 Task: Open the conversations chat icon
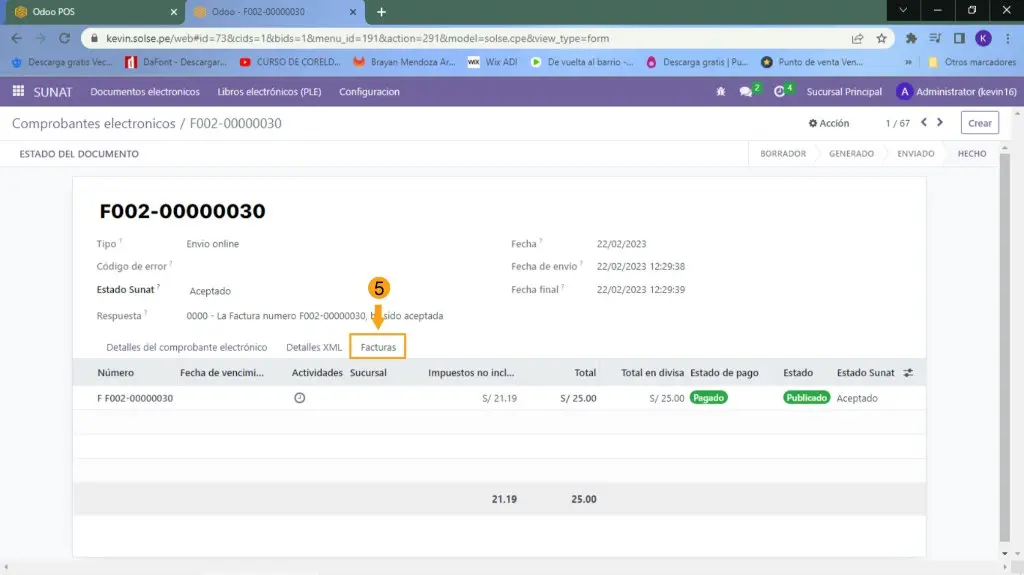tap(746, 92)
